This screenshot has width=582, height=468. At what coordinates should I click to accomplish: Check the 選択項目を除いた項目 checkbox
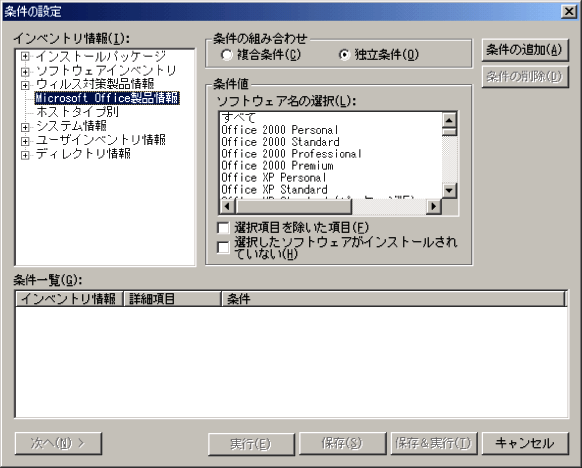223,228
